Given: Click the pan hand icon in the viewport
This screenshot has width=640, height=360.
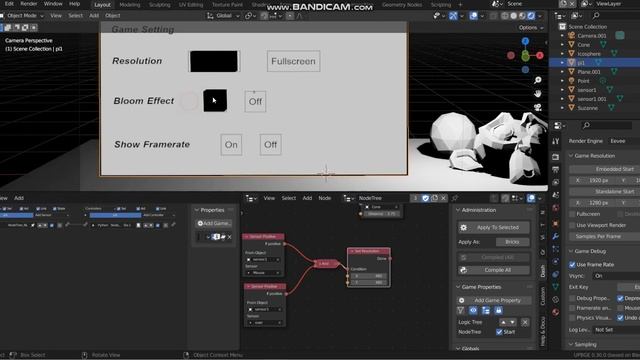Looking at the screenshot, I should point(538,93).
